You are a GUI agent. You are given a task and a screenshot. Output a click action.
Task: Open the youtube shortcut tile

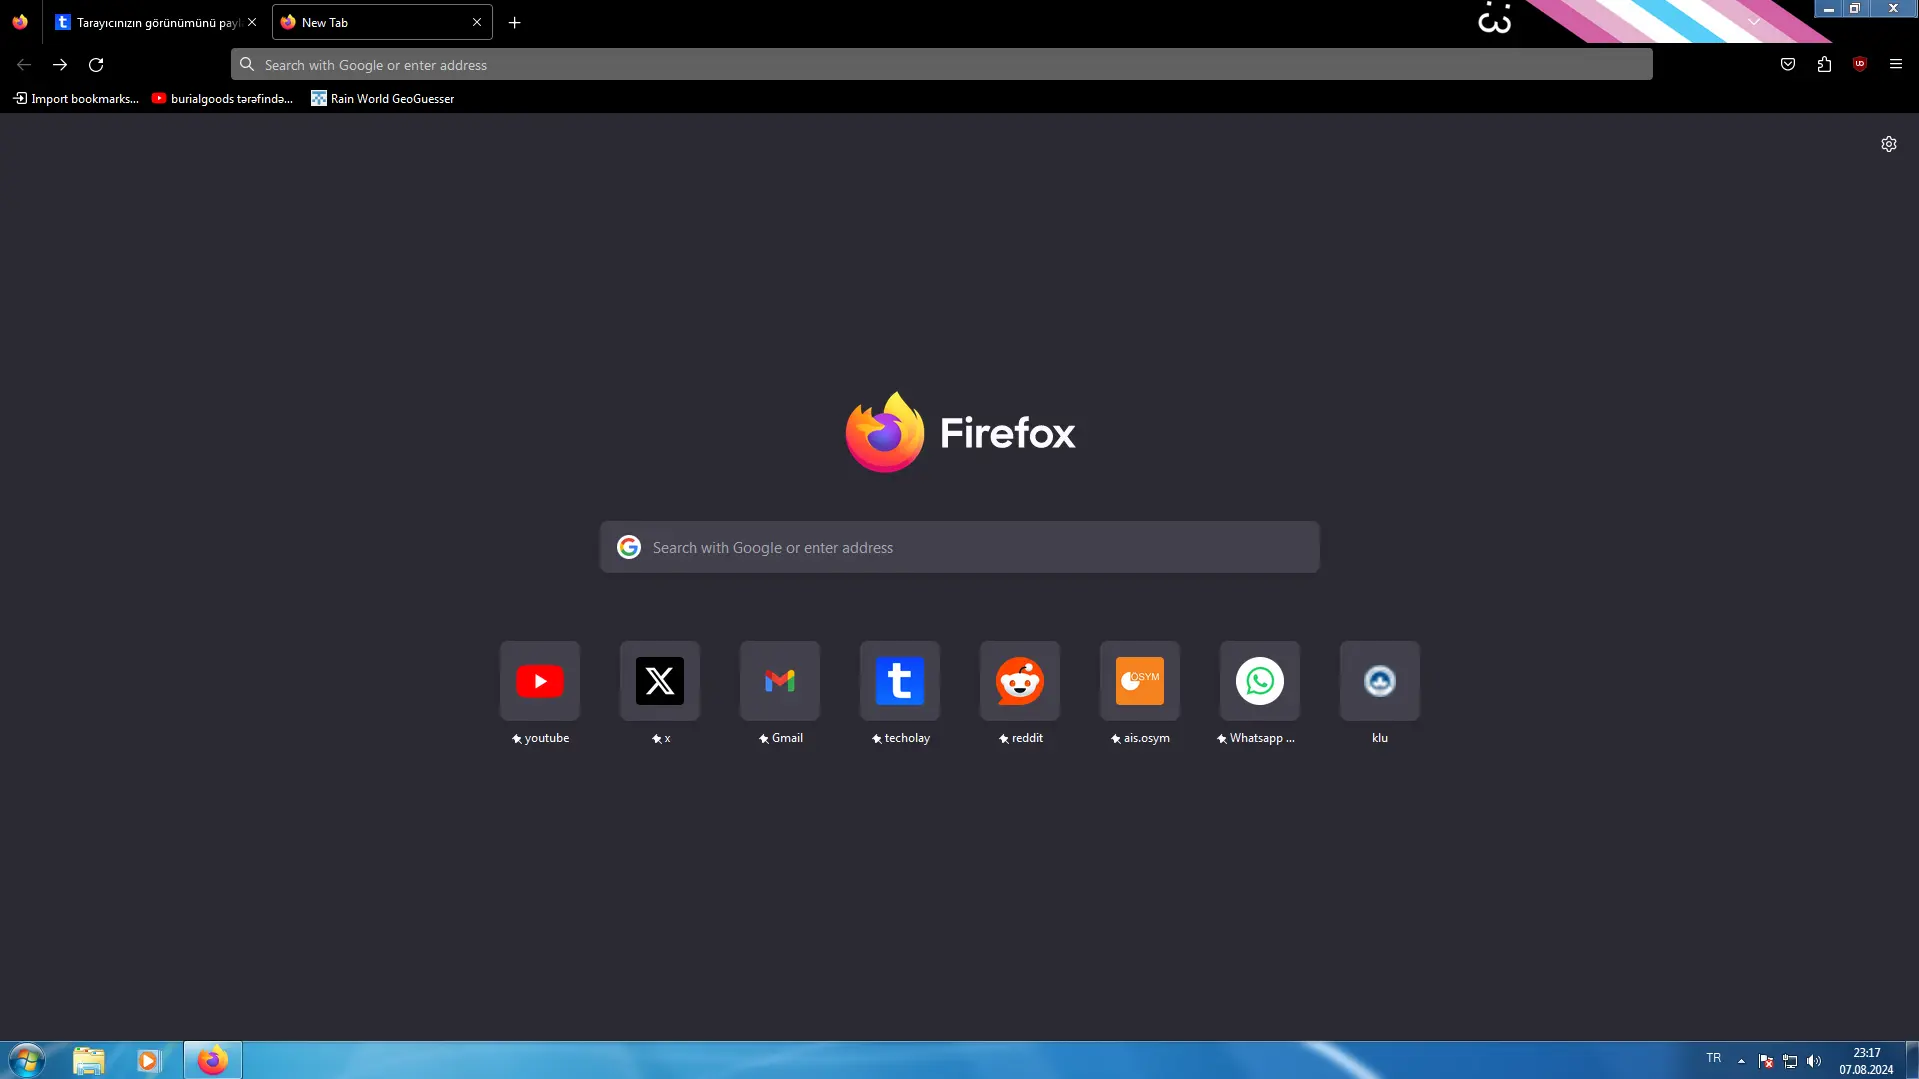pyautogui.click(x=540, y=681)
